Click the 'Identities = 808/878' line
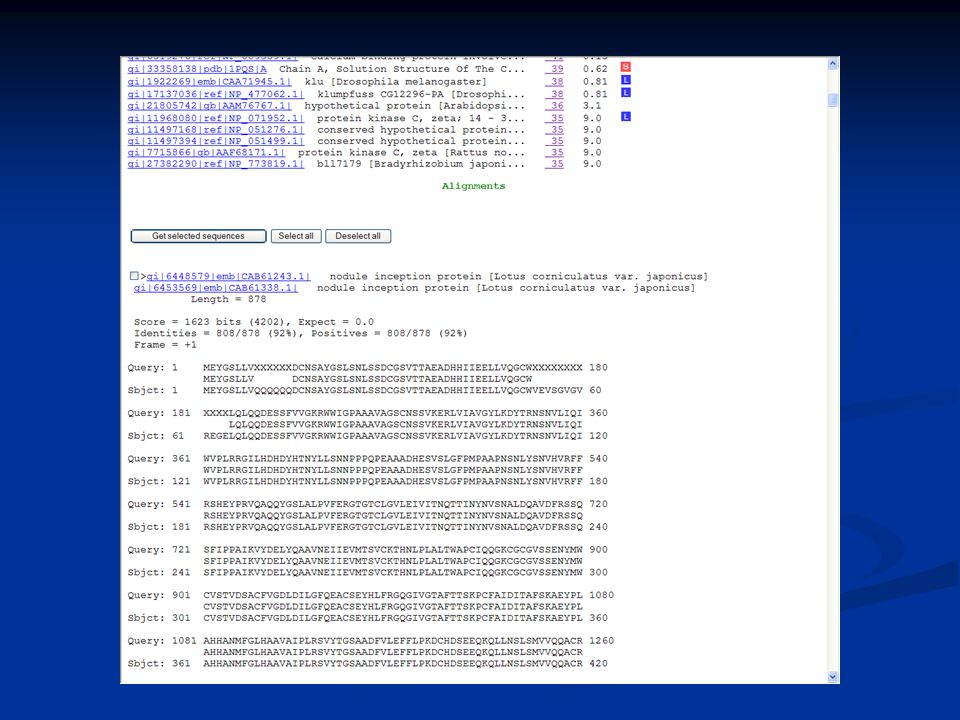 [x=301, y=334]
